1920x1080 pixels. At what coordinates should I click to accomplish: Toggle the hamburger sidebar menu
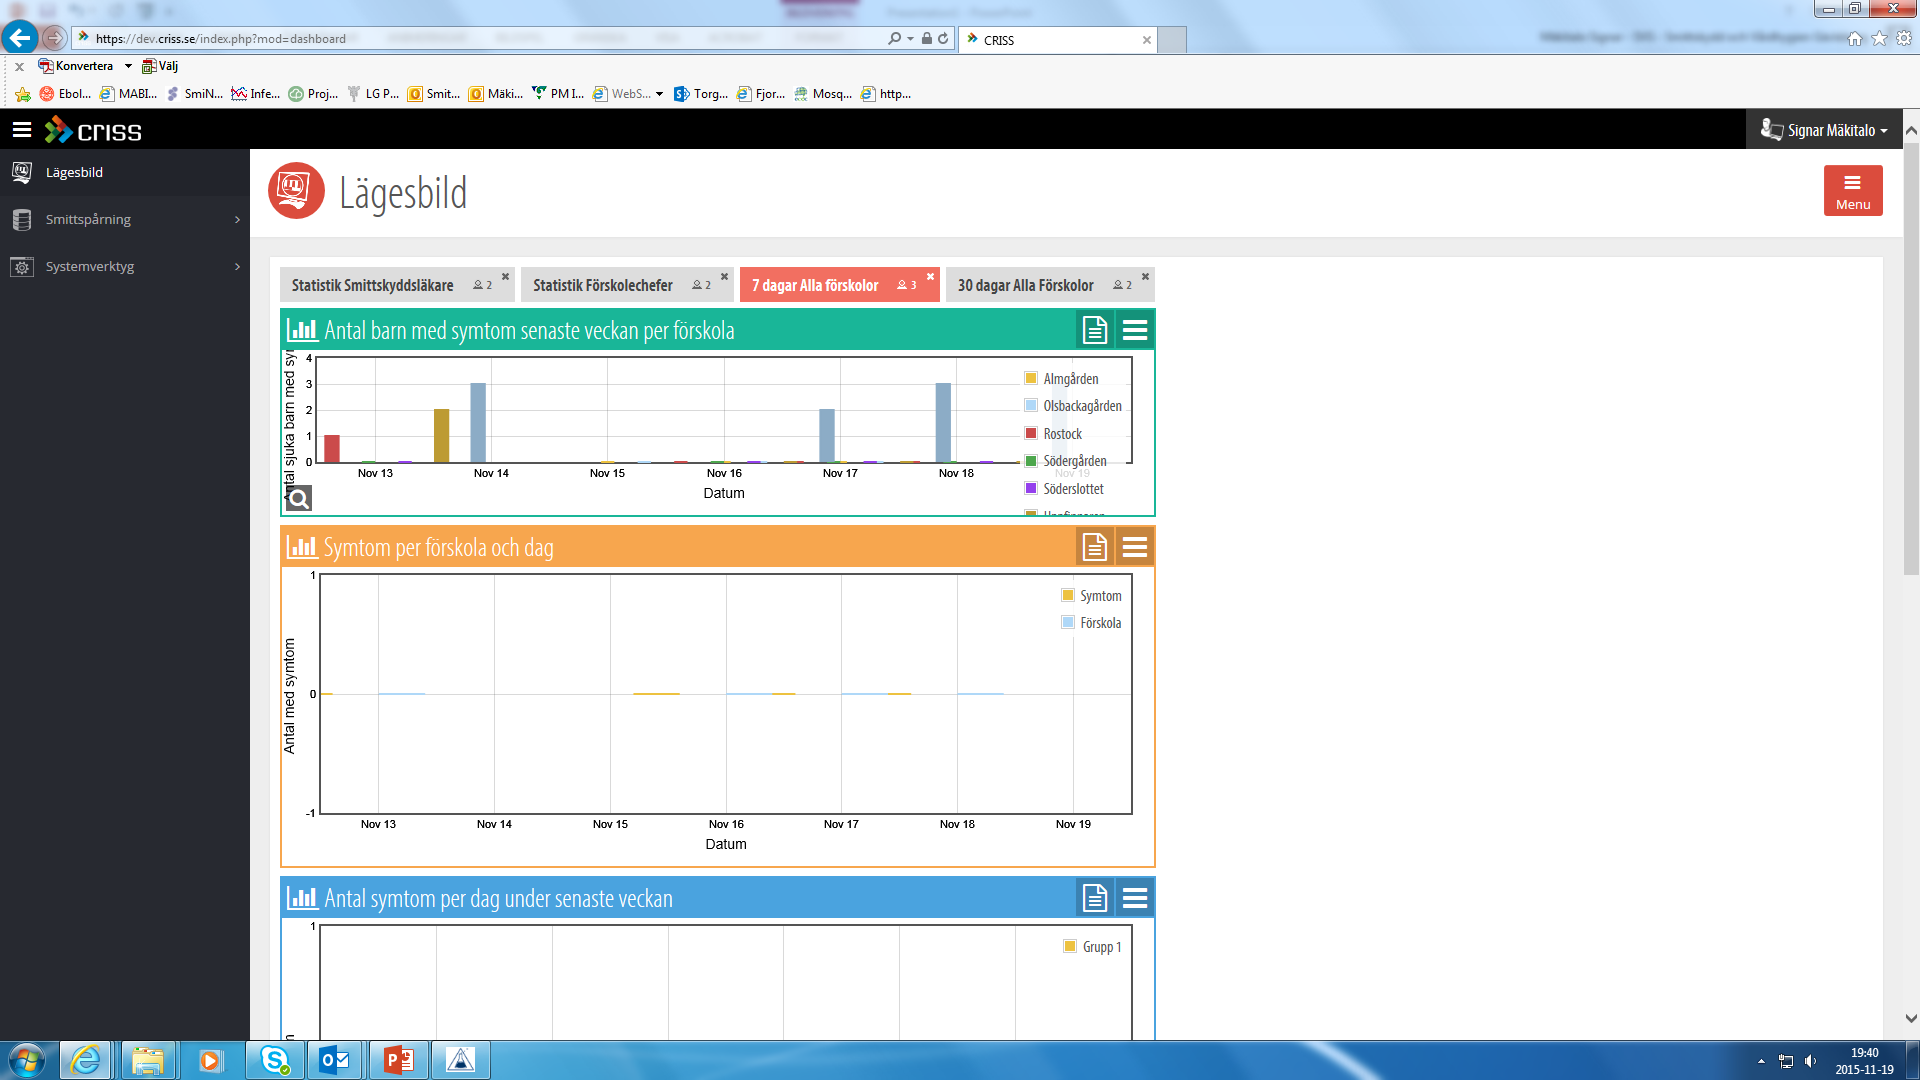click(x=22, y=130)
